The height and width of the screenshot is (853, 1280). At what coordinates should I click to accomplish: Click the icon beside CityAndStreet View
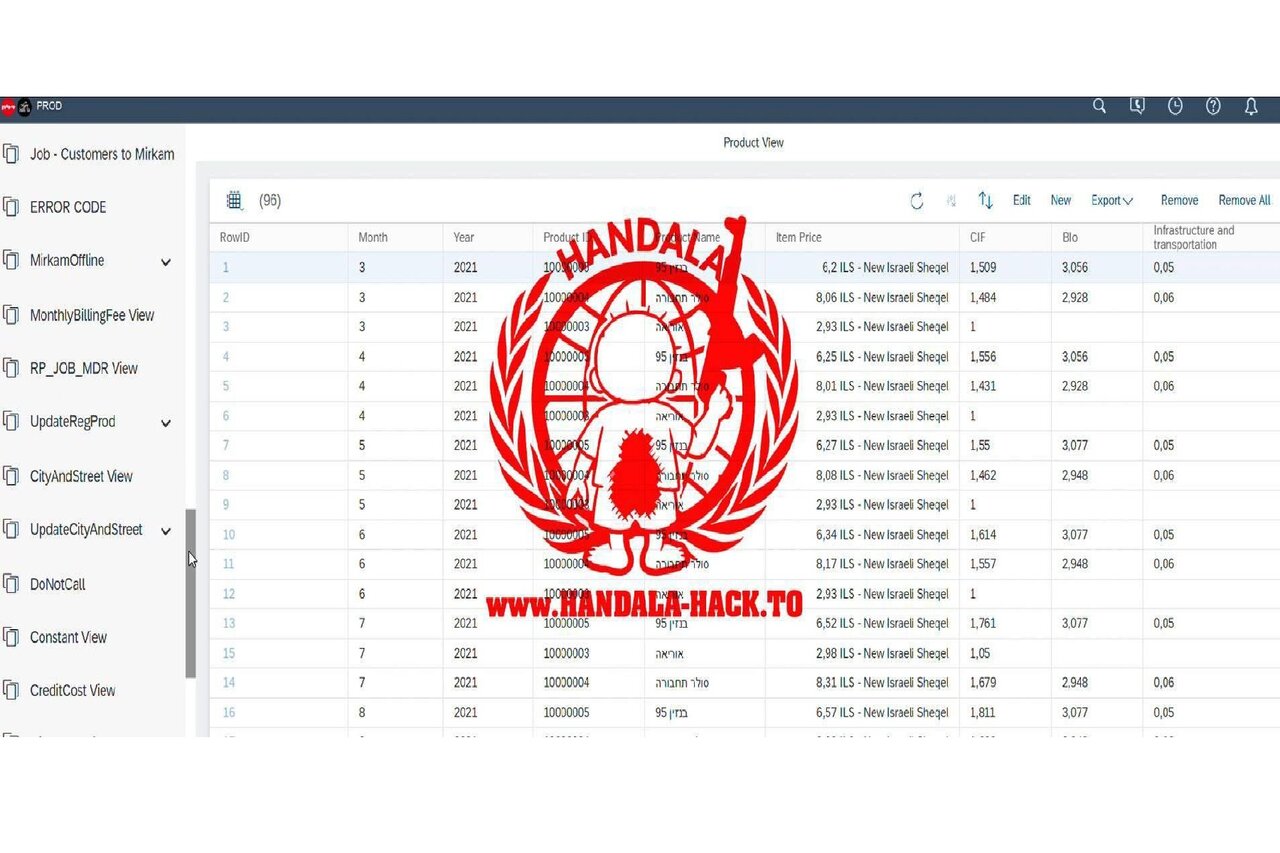pos(11,476)
